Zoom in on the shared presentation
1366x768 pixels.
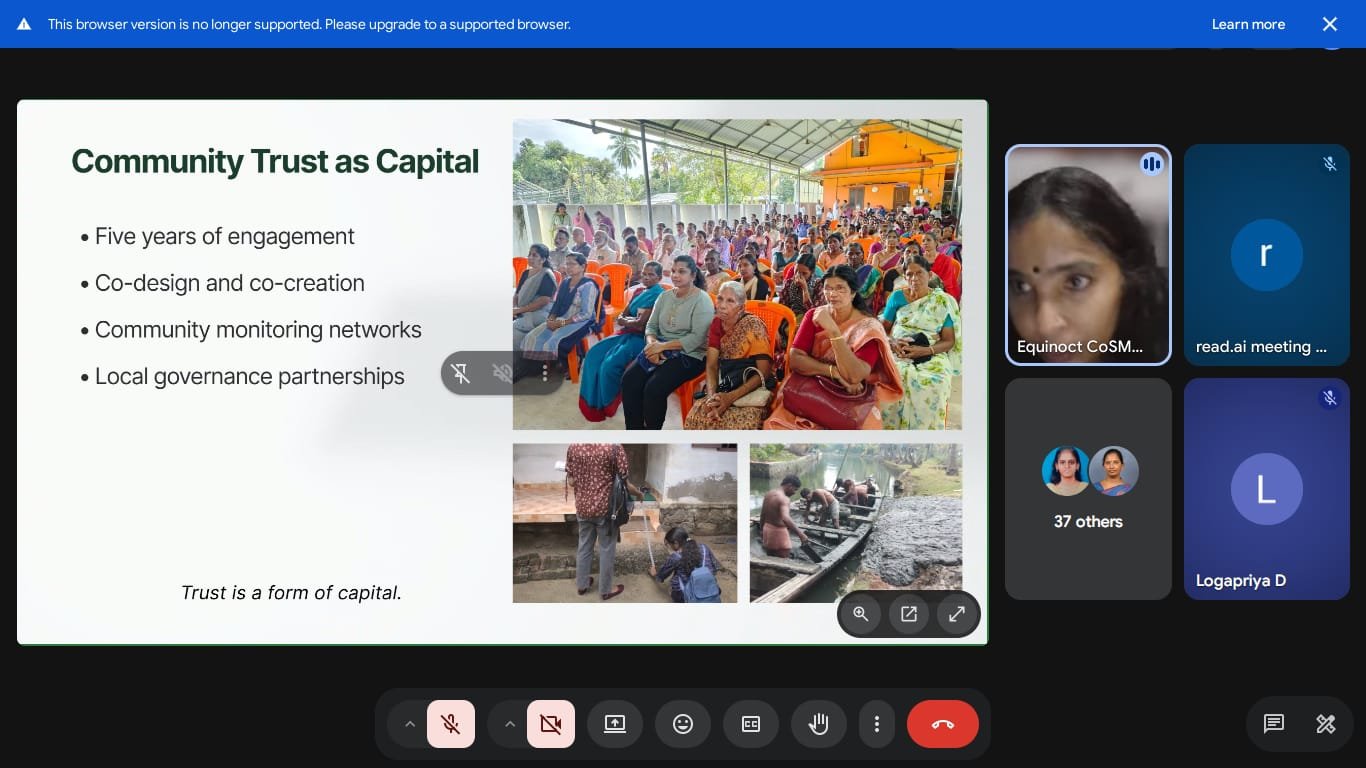pos(861,614)
